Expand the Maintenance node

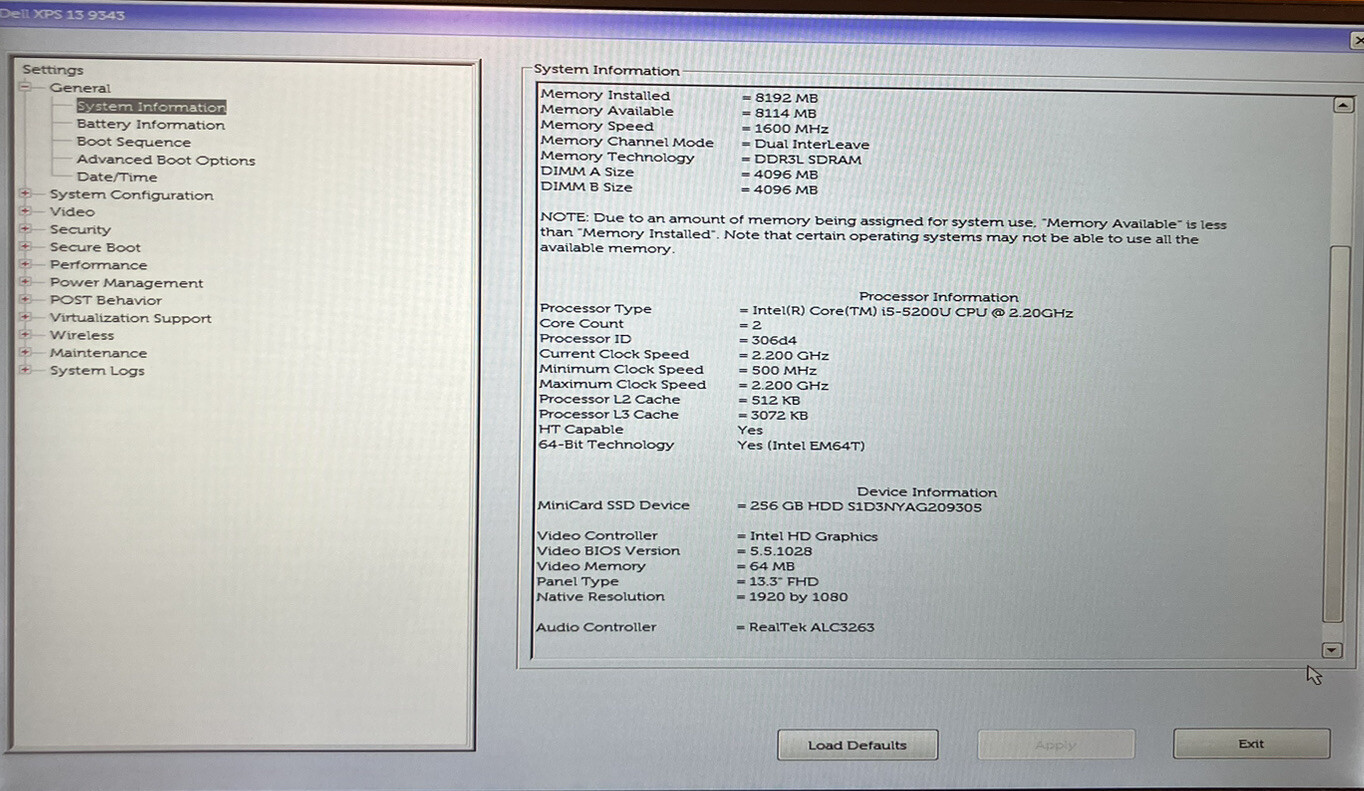tap(26, 353)
